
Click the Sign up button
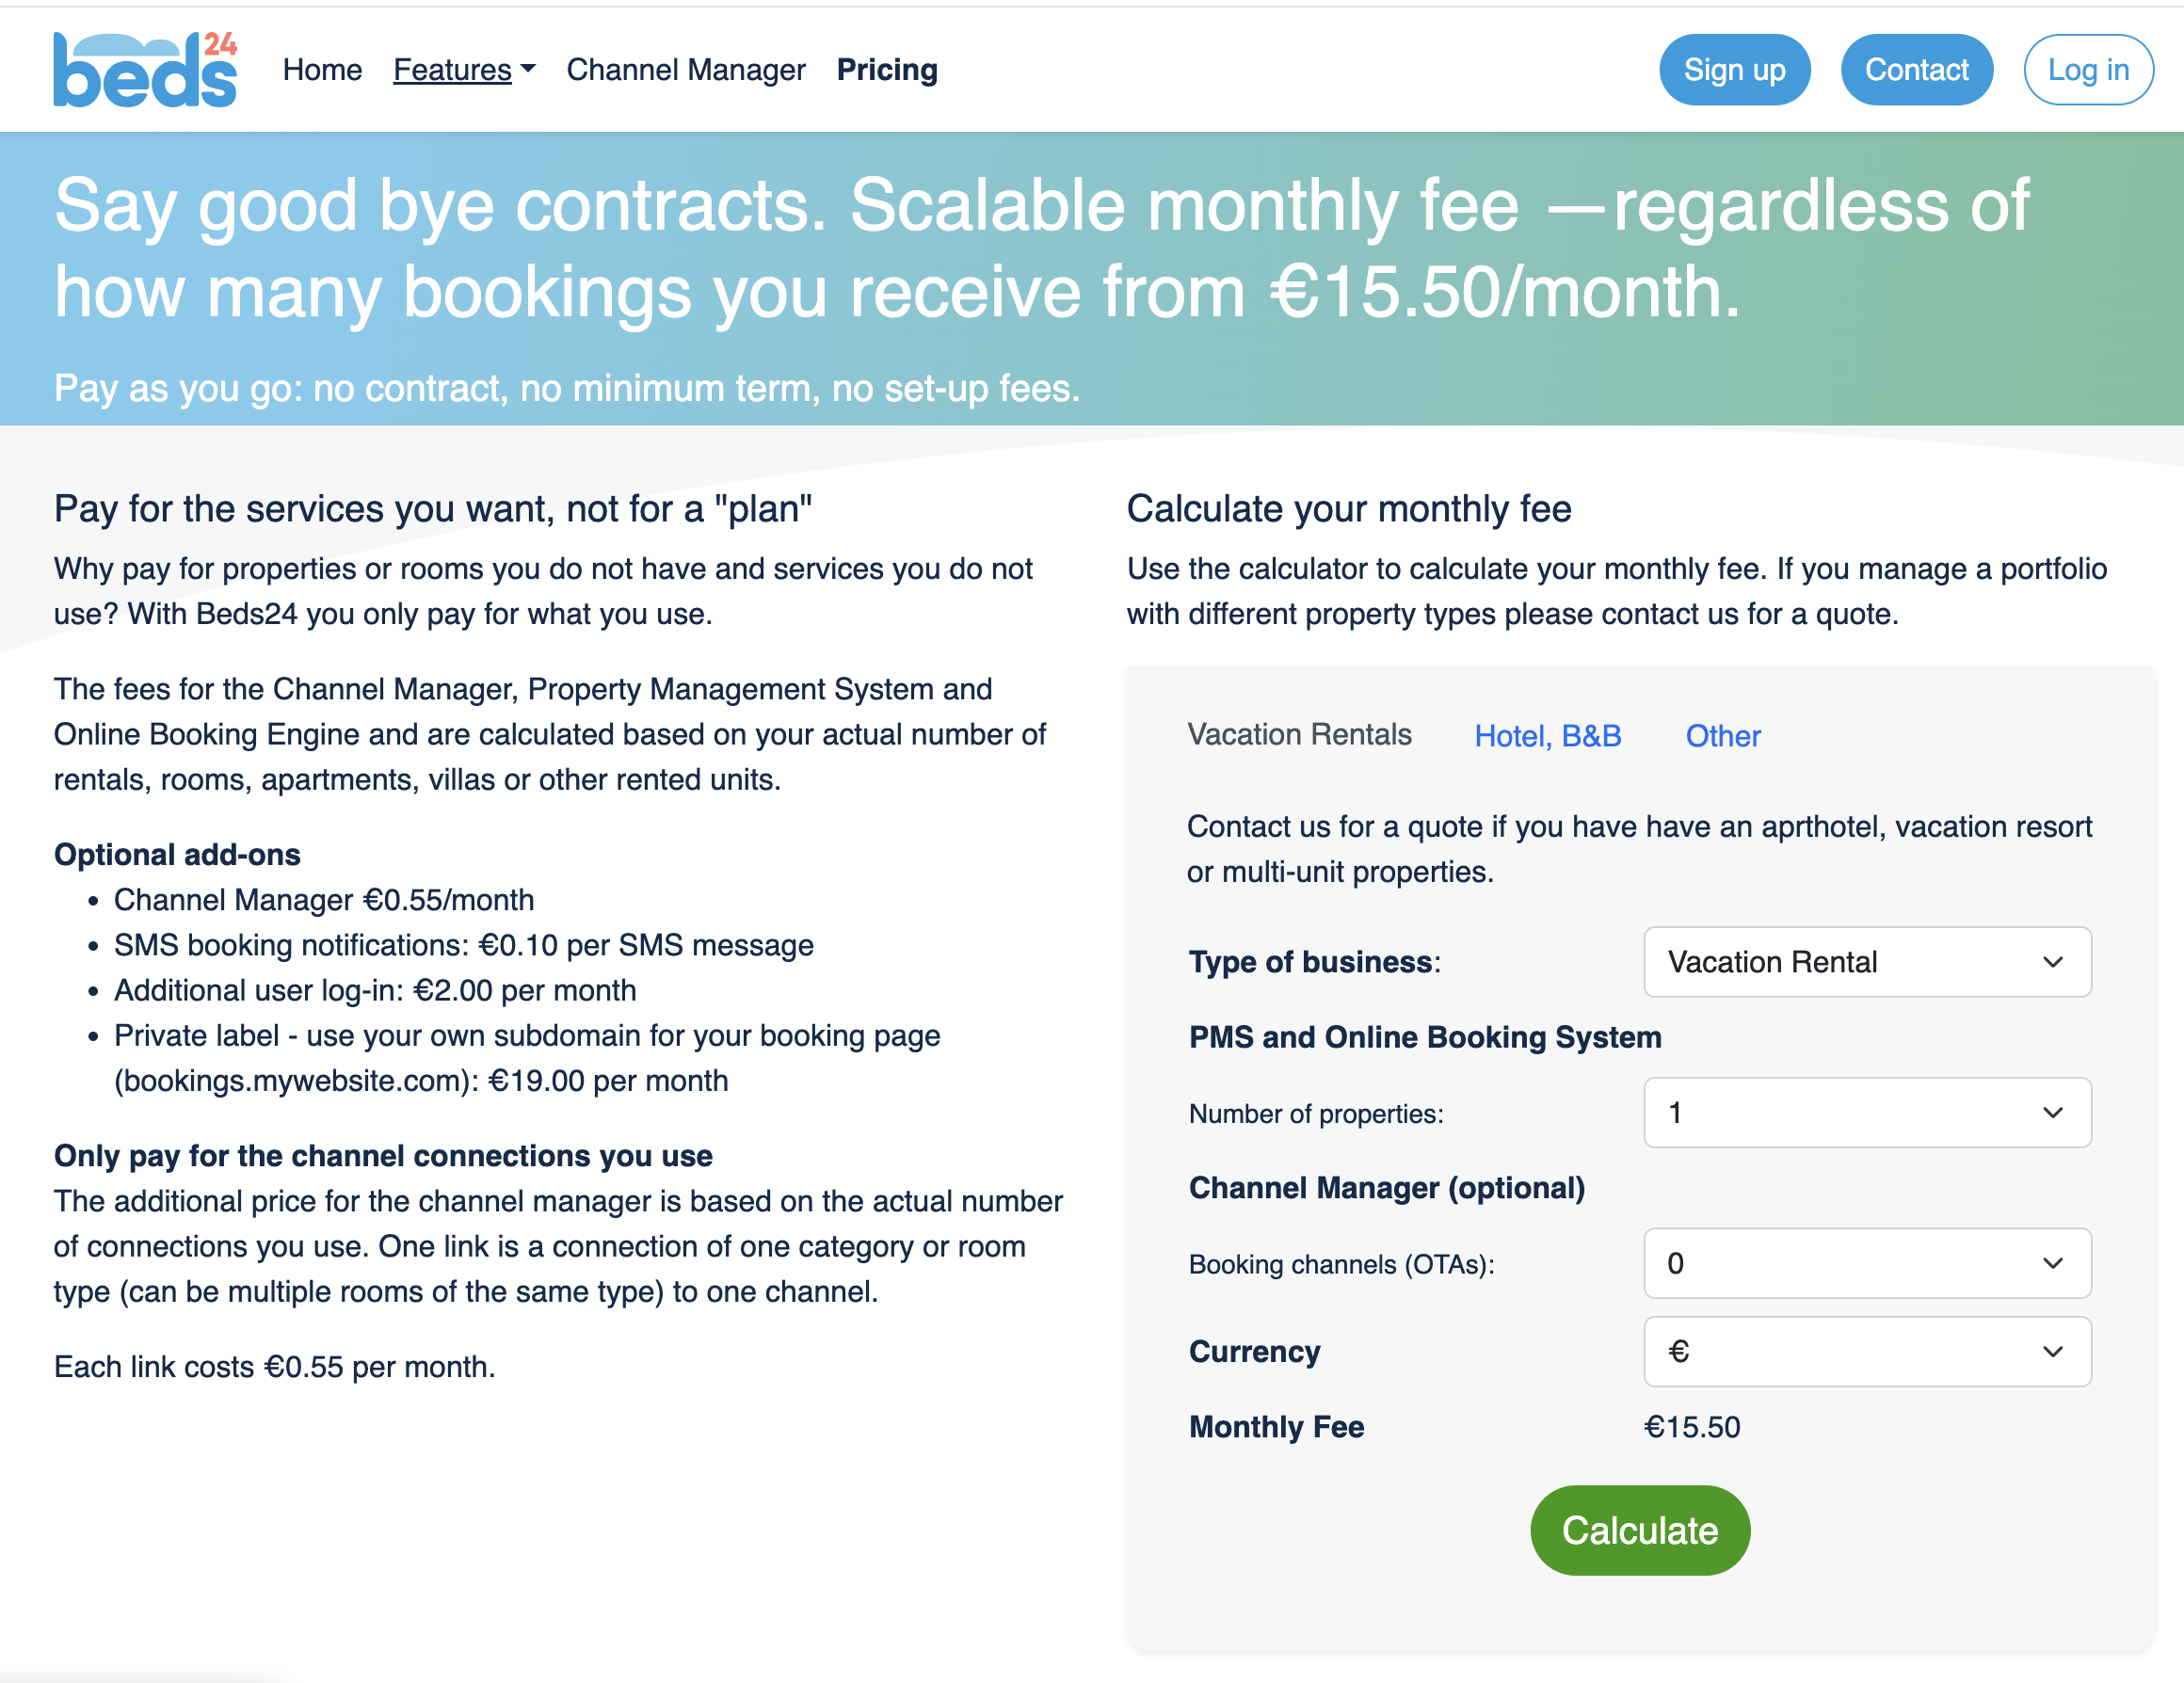1733,70
